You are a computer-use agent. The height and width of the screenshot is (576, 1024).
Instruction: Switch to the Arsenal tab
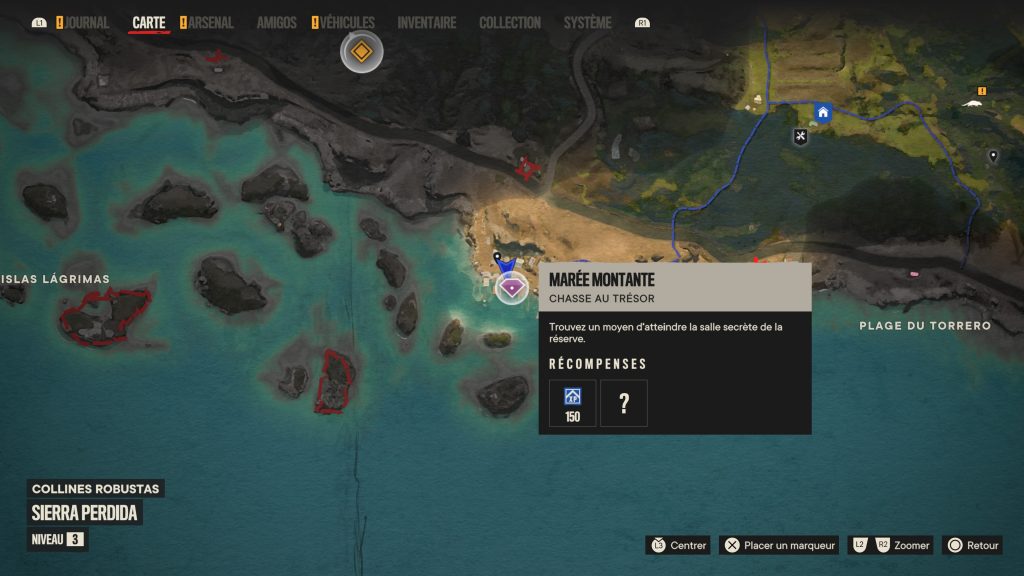click(x=206, y=23)
